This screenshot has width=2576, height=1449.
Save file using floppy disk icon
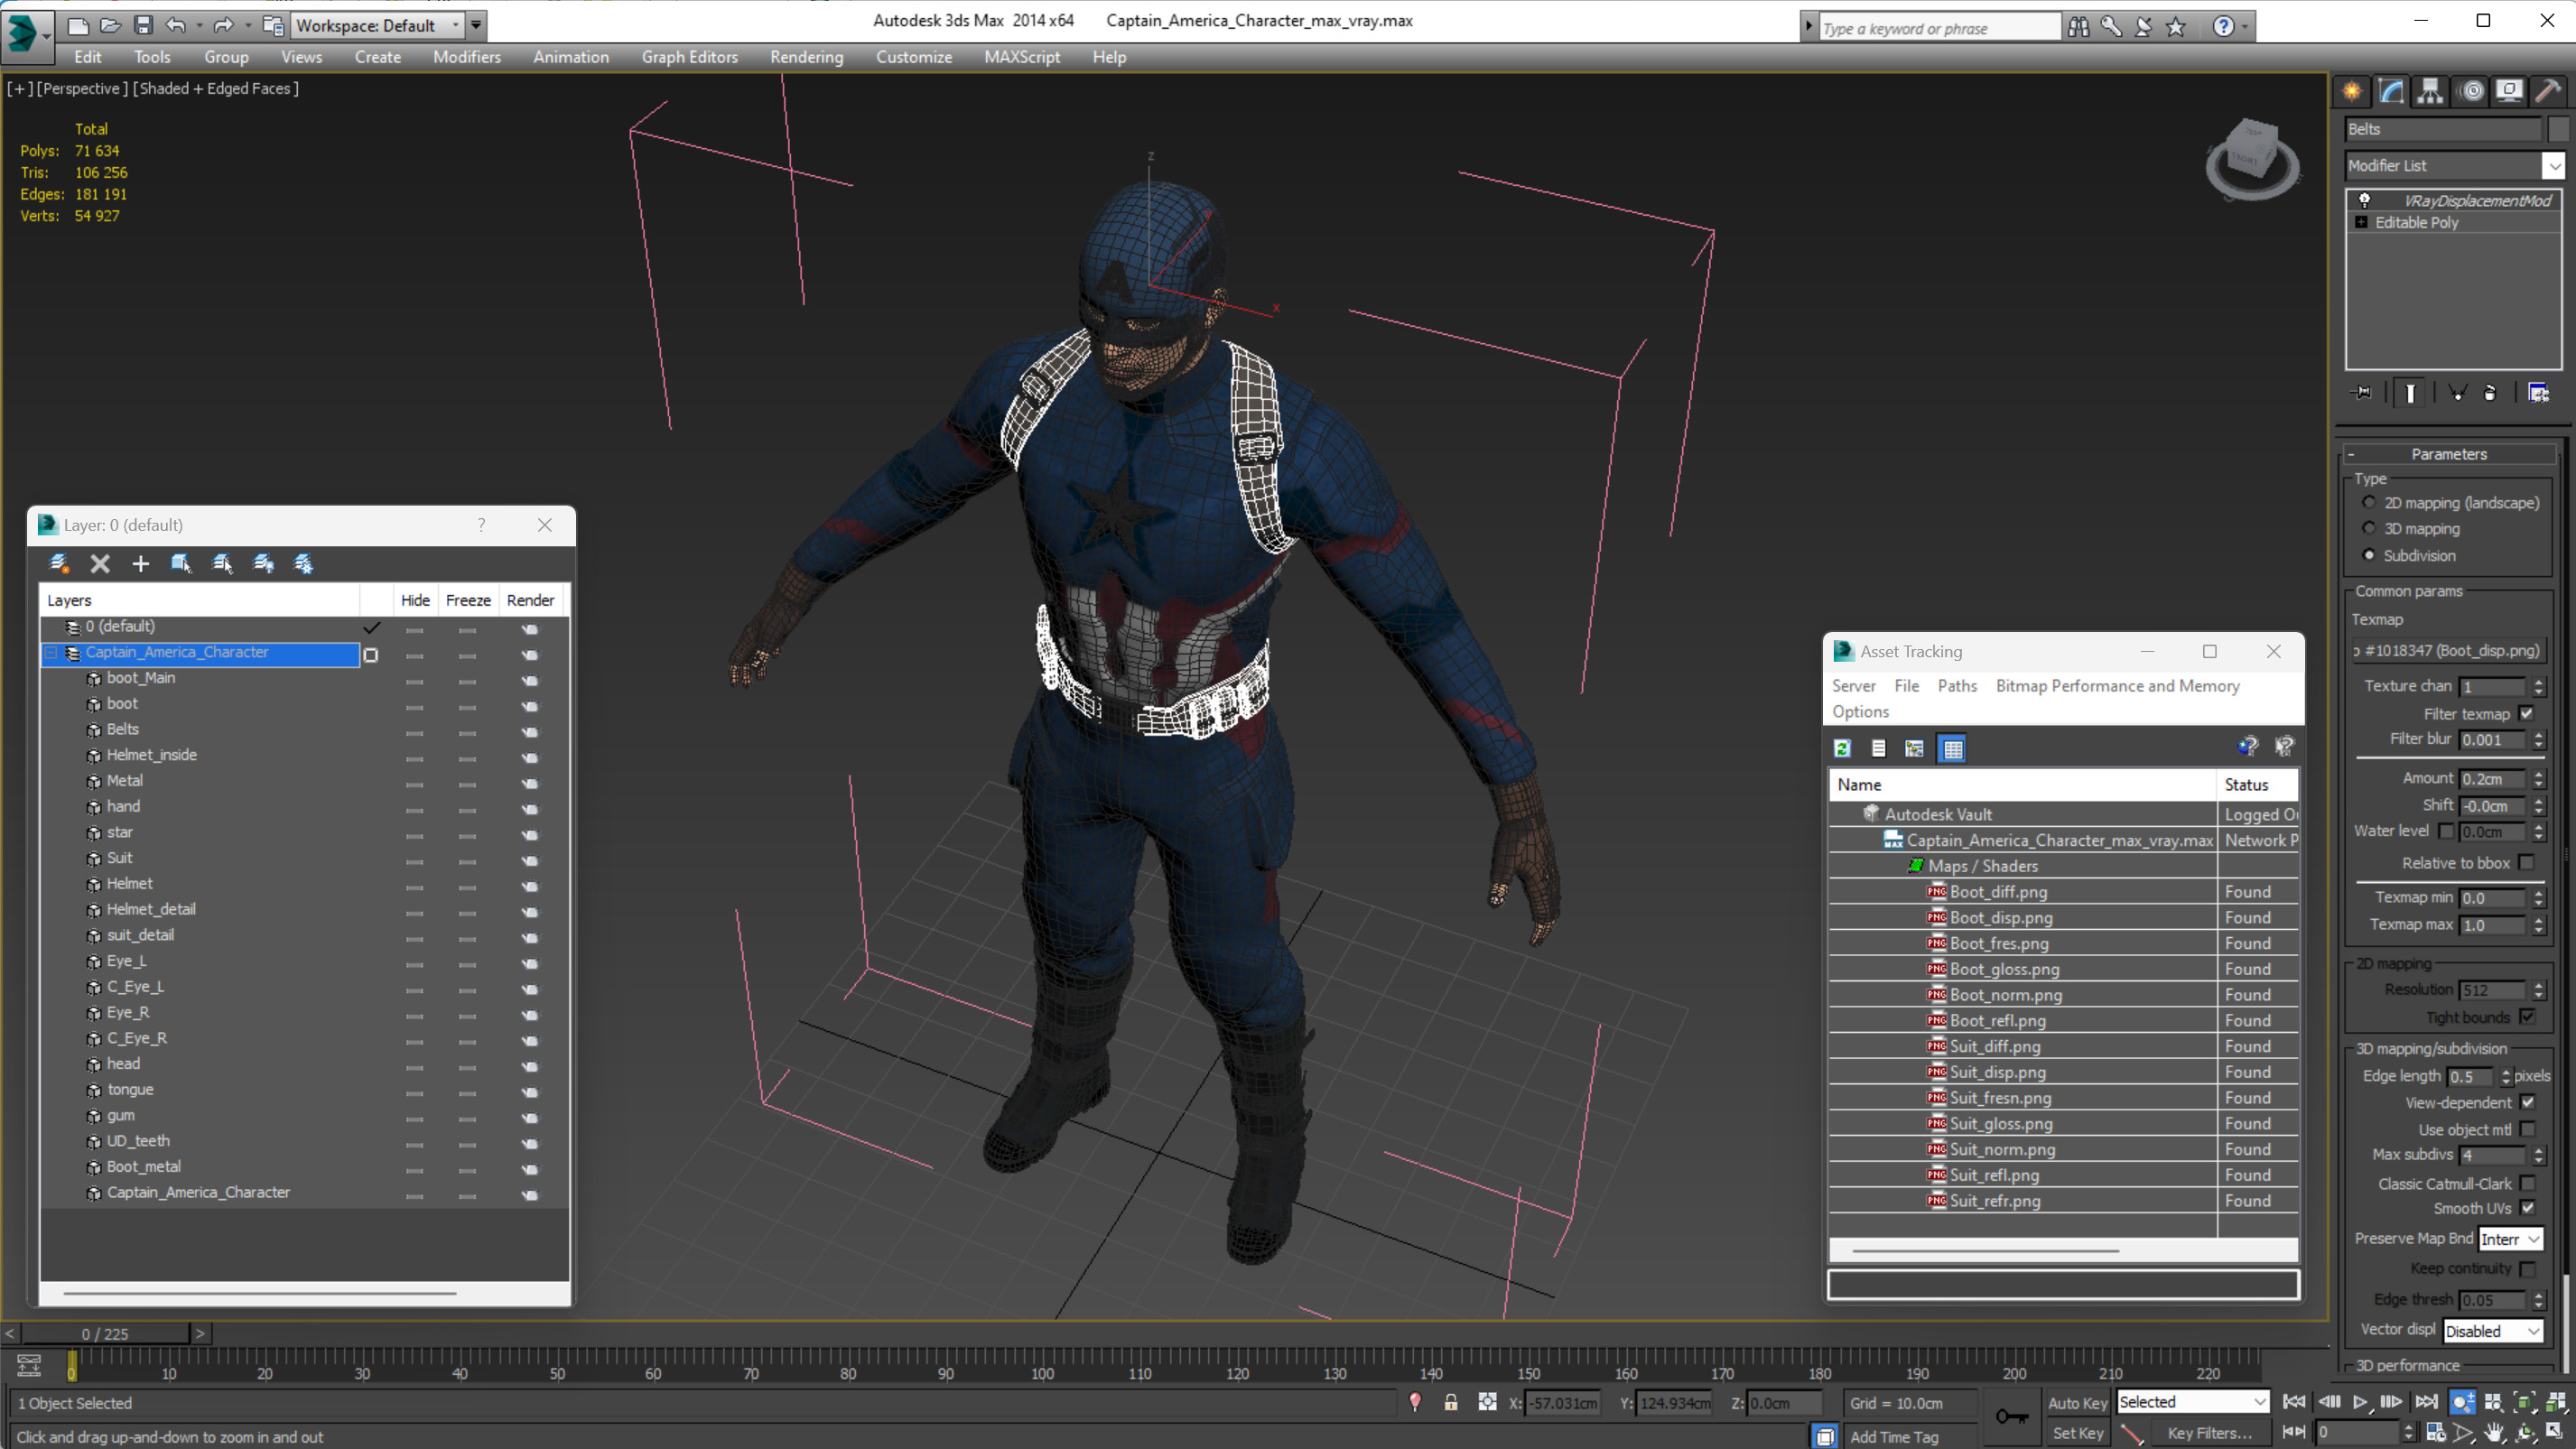[x=143, y=25]
